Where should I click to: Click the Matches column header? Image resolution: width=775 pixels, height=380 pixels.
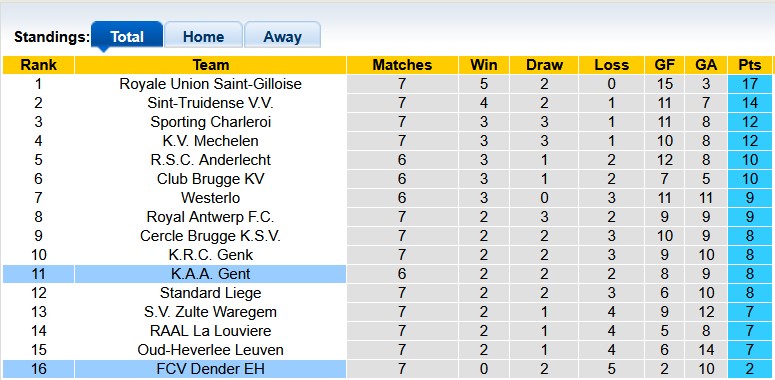(x=402, y=65)
